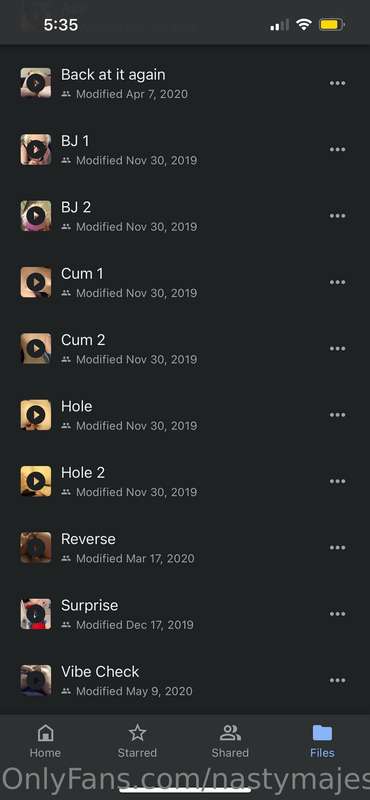The height and width of the screenshot is (800, 370).
Task: Switch to the Shared tab people icon
Action: click(x=230, y=733)
